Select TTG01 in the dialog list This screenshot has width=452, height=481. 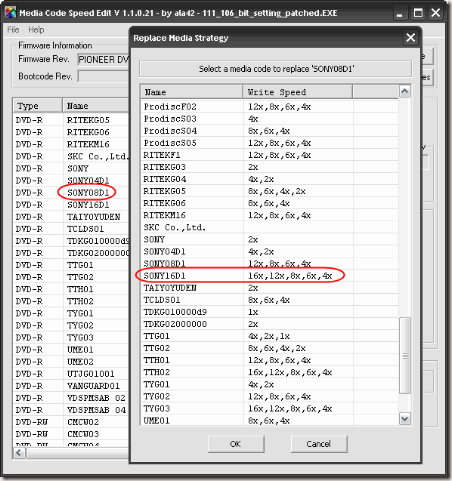(x=269, y=336)
